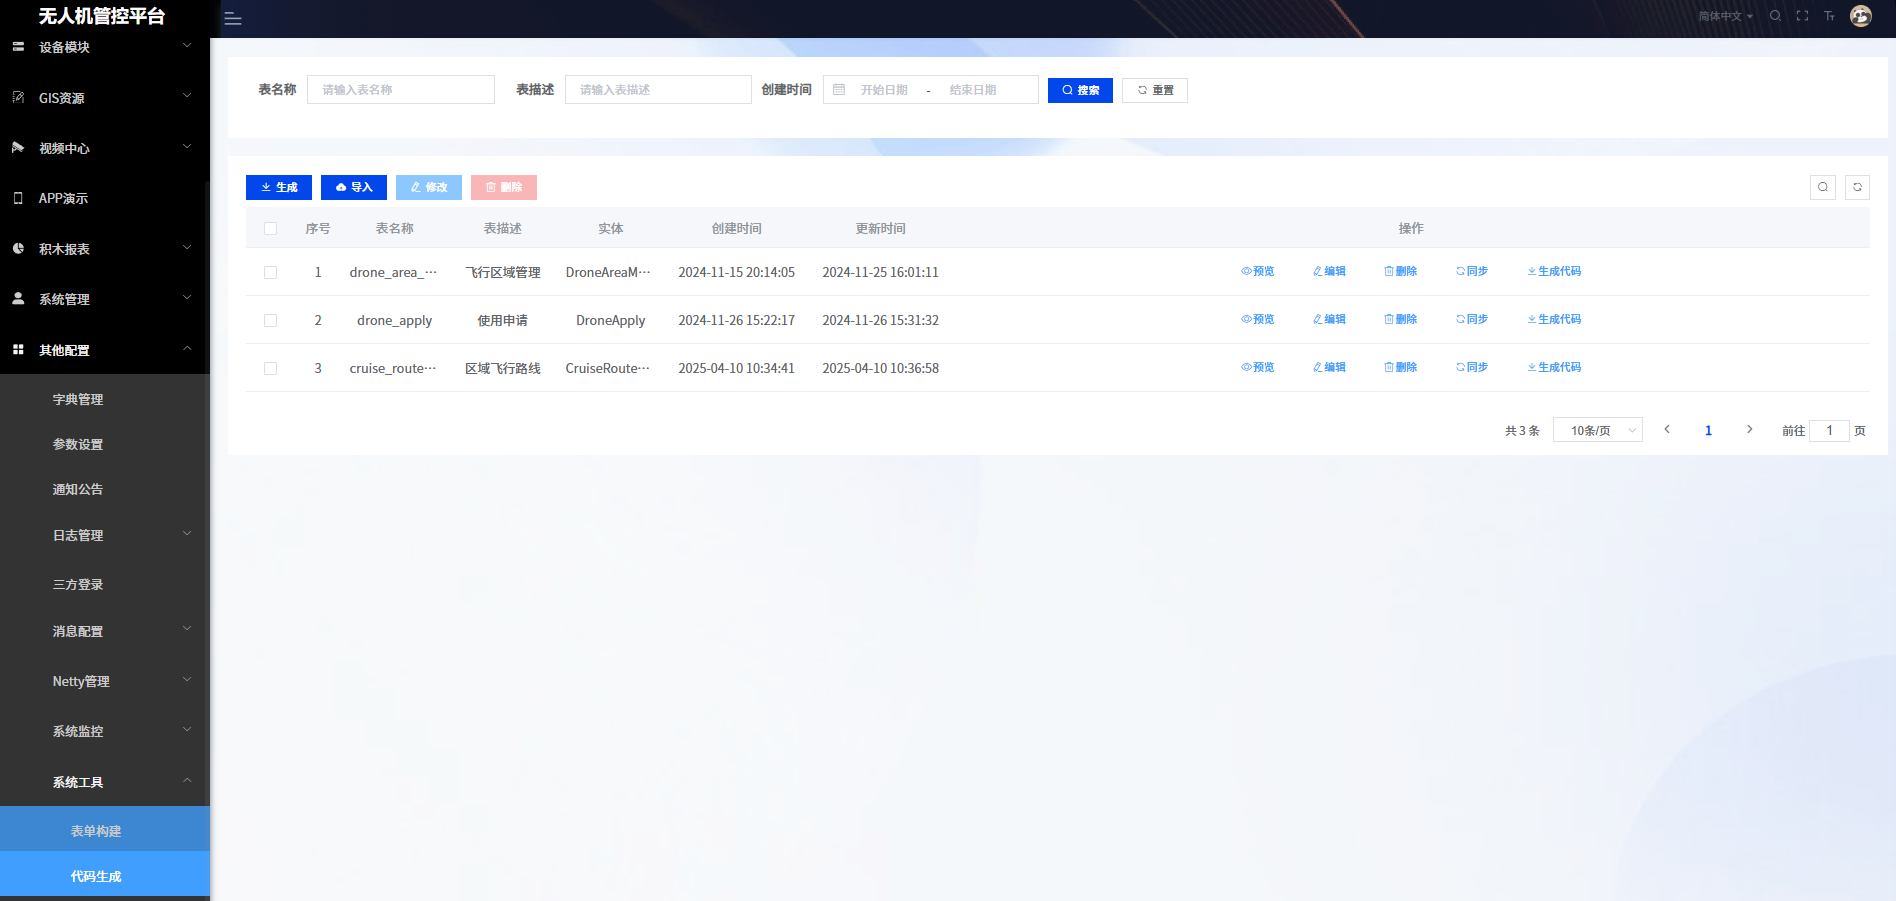Click the header search magnifier icon

point(1775,16)
